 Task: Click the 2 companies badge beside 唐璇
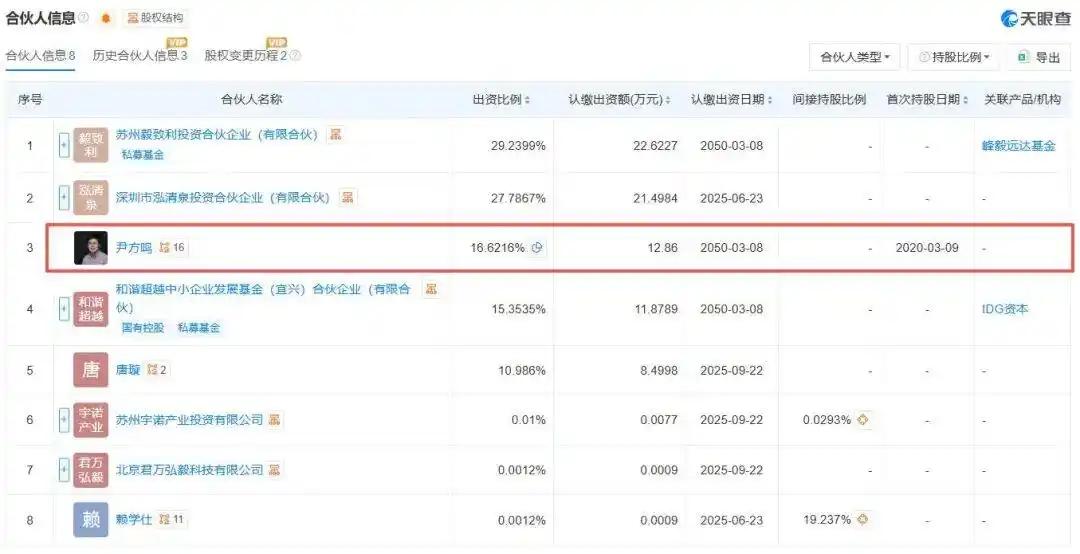click(x=157, y=370)
